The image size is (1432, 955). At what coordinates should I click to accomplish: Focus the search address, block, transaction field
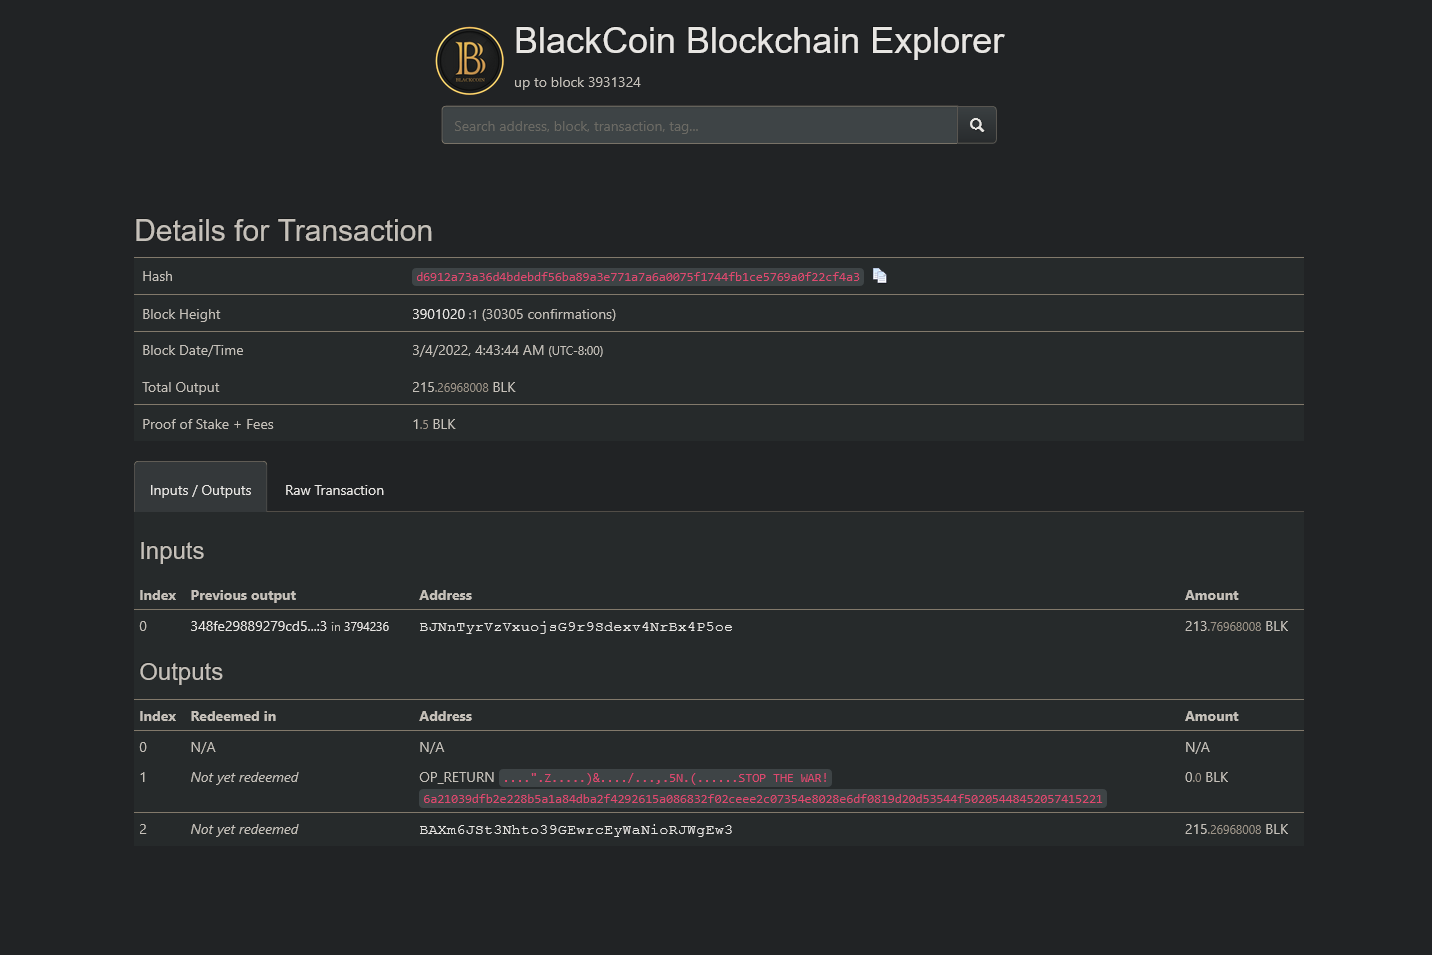tap(700, 125)
